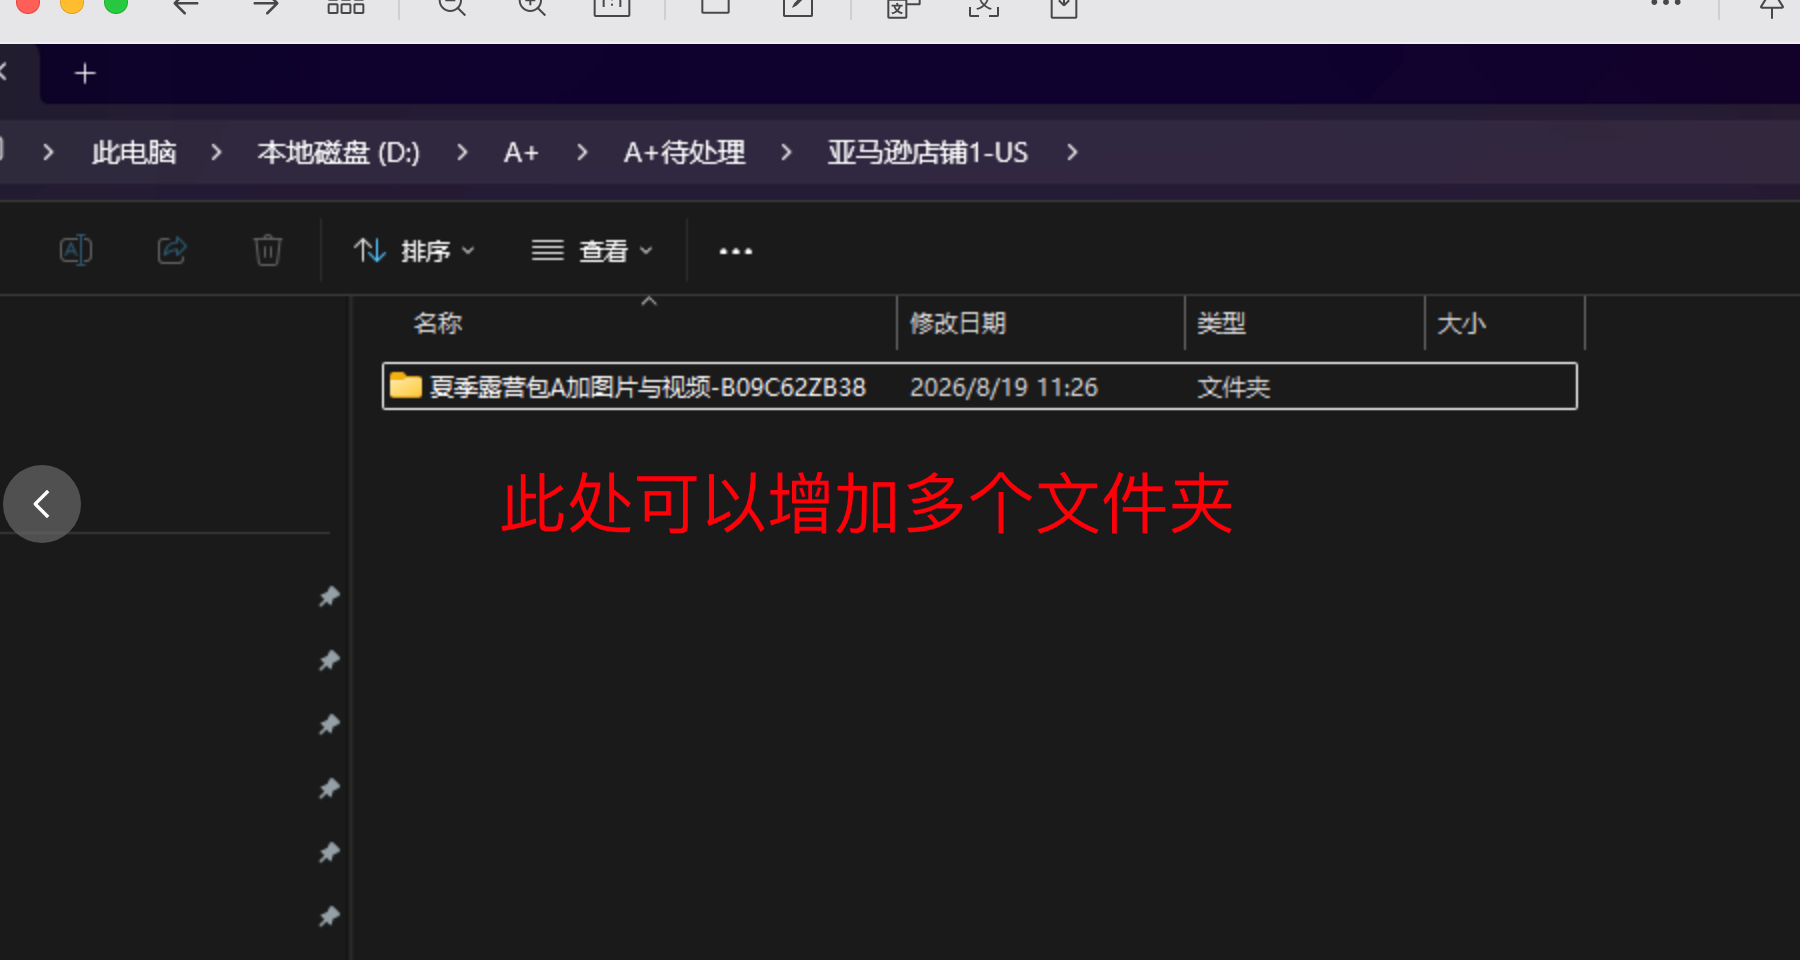This screenshot has width=1800, height=960.
Task: Expand chevron after 此电脑 in breadcrumb
Action: pos(216,152)
